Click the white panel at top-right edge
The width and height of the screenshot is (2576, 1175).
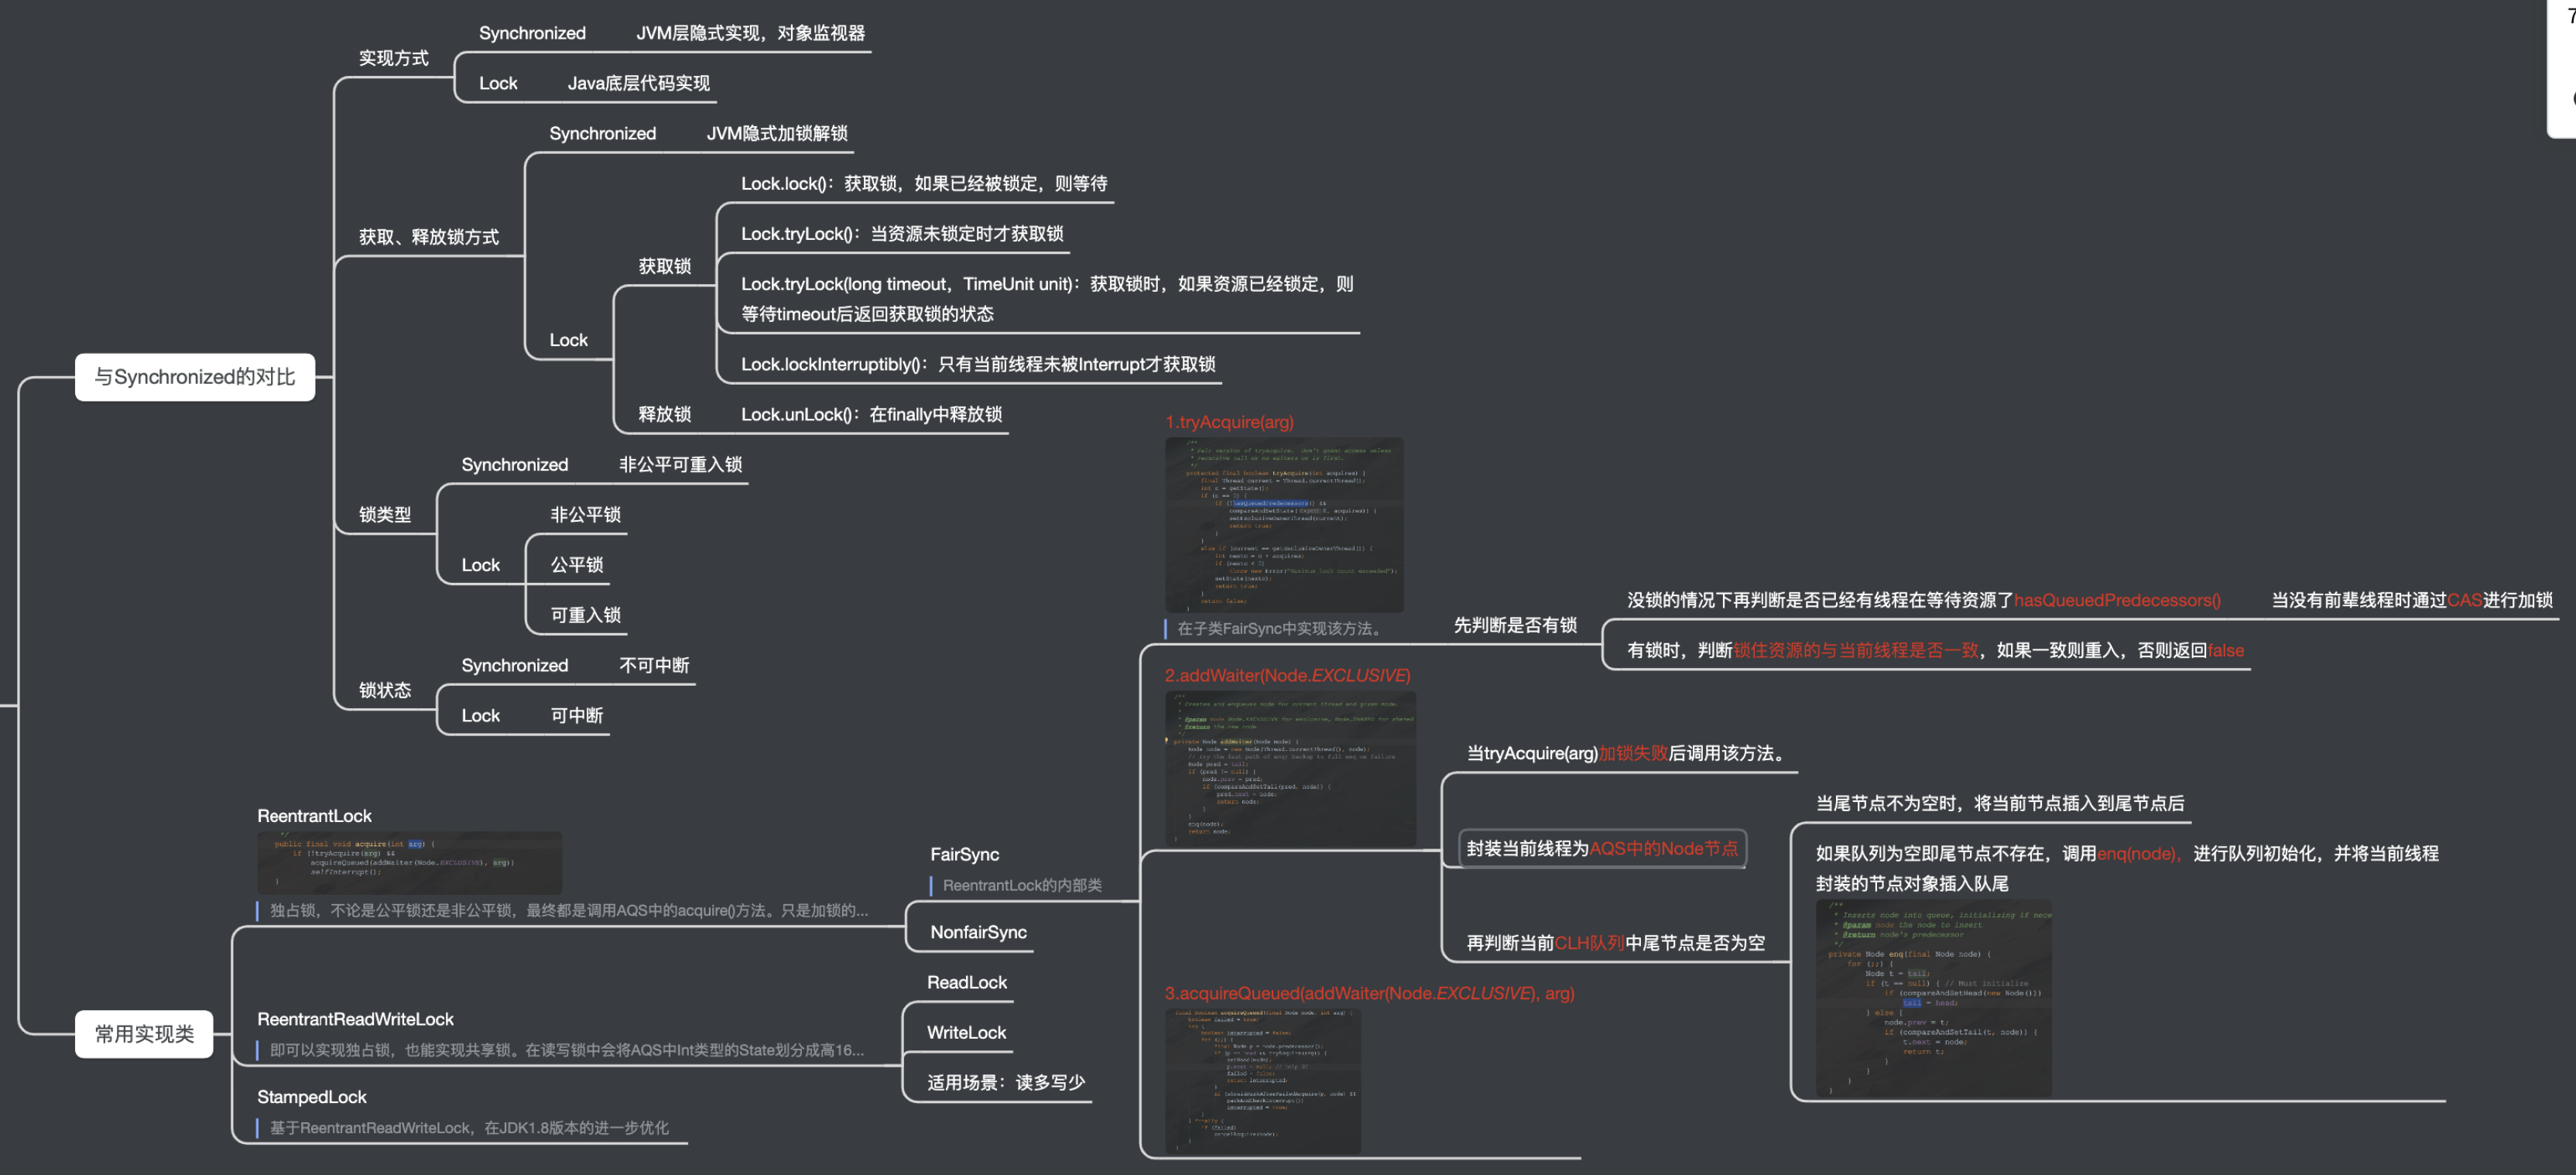[2563, 68]
